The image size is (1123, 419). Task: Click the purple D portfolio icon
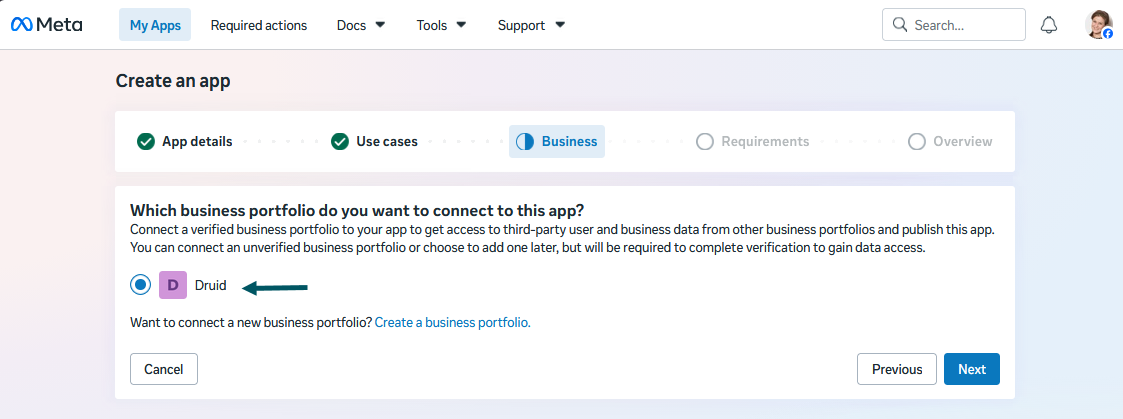click(173, 285)
